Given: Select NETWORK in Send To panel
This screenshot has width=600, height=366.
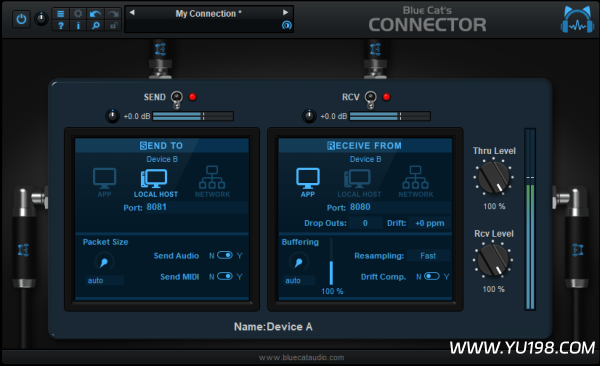Looking at the screenshot, I should pos(212,182).
